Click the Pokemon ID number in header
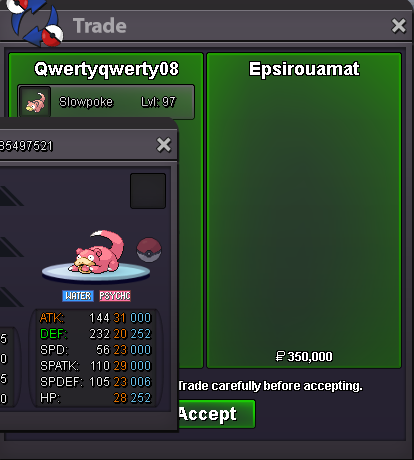This screenshot has height=460, width=414. [x=26, y=146]
